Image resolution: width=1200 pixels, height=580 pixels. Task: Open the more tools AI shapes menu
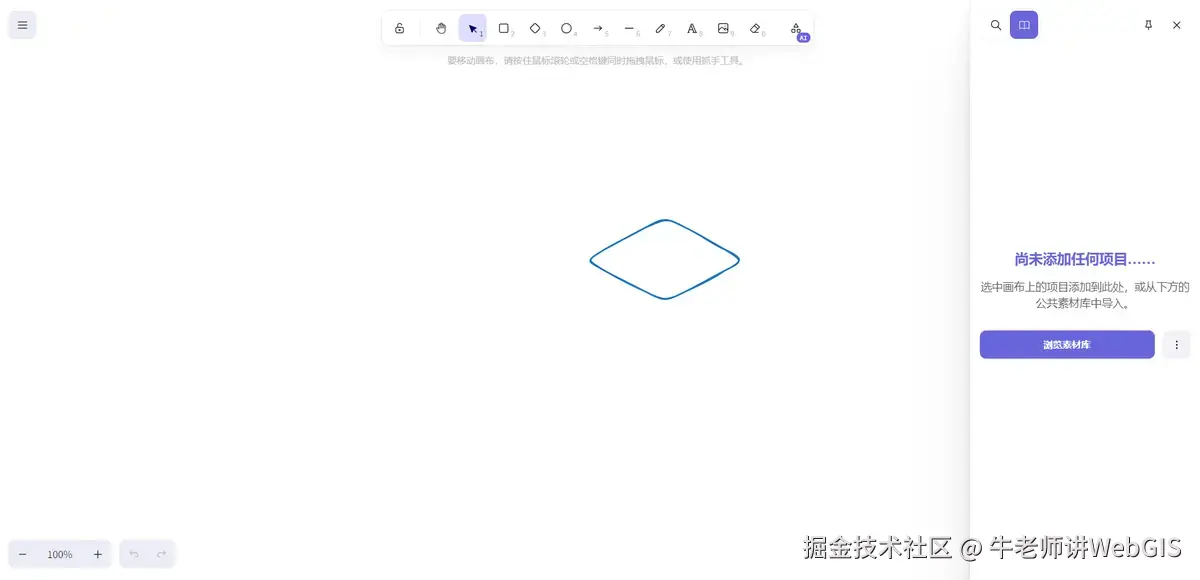click(x=796, y=28)
